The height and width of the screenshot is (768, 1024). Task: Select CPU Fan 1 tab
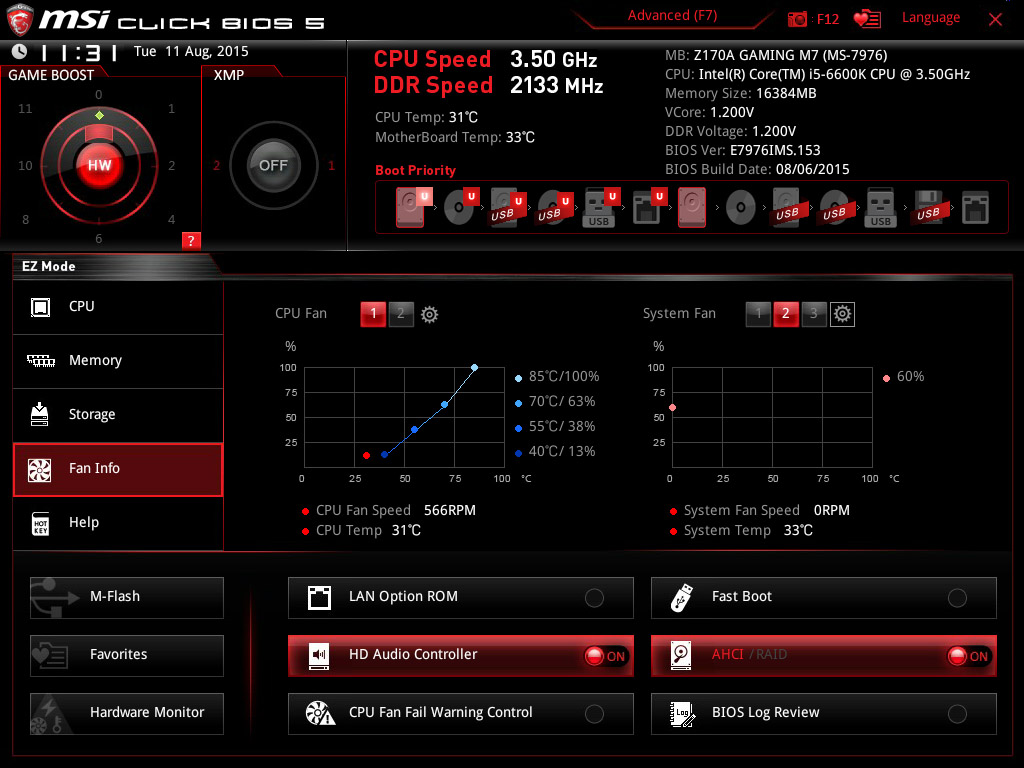[x=373, y=314]
